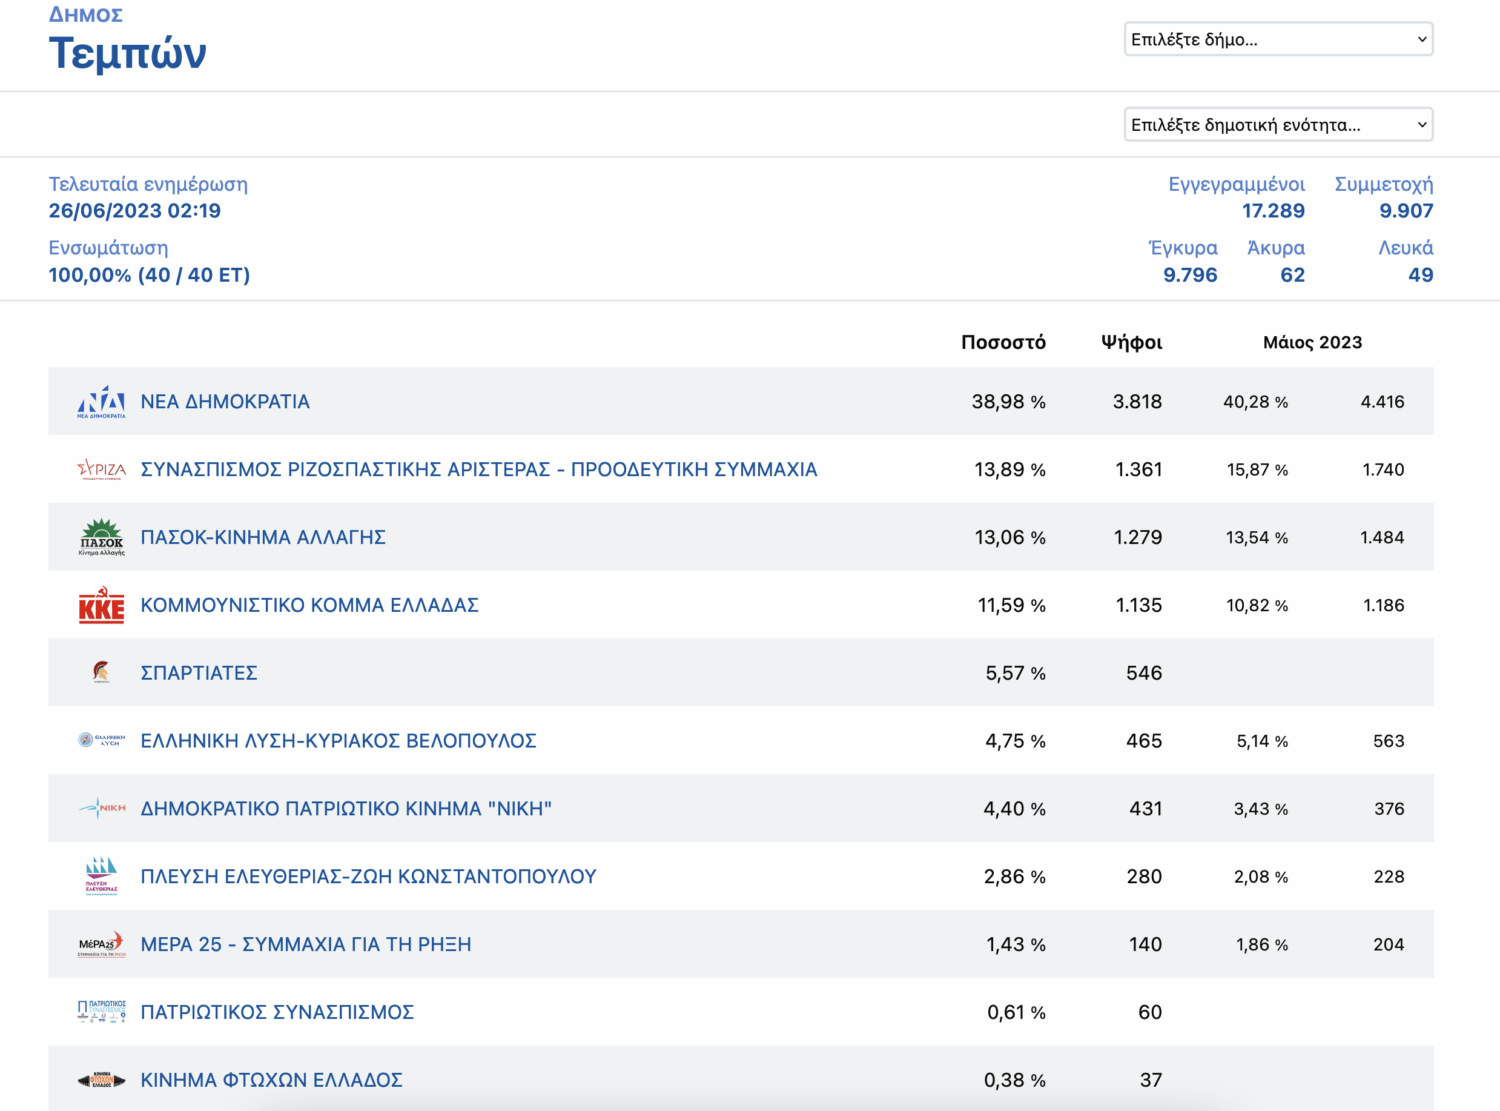Image resolution: width=1500 pixels, height=1111 pixels.
Task: Click the registered voters value 17.289
Action: click(1273, 211)
